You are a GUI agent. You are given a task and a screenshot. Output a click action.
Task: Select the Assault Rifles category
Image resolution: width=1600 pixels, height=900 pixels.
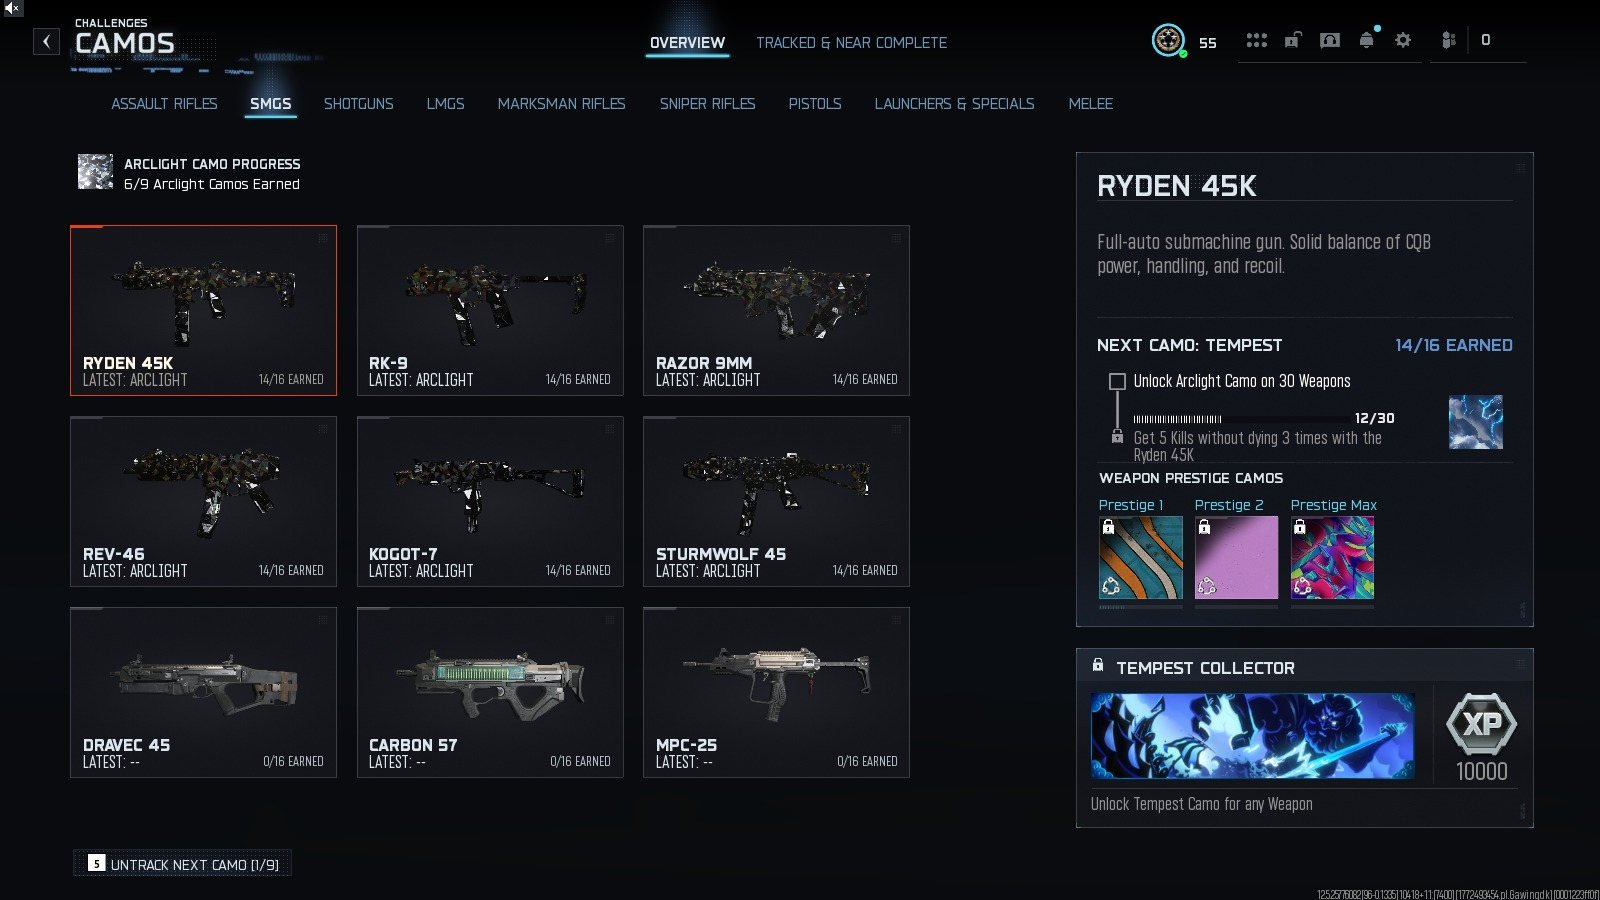[164, 104]
